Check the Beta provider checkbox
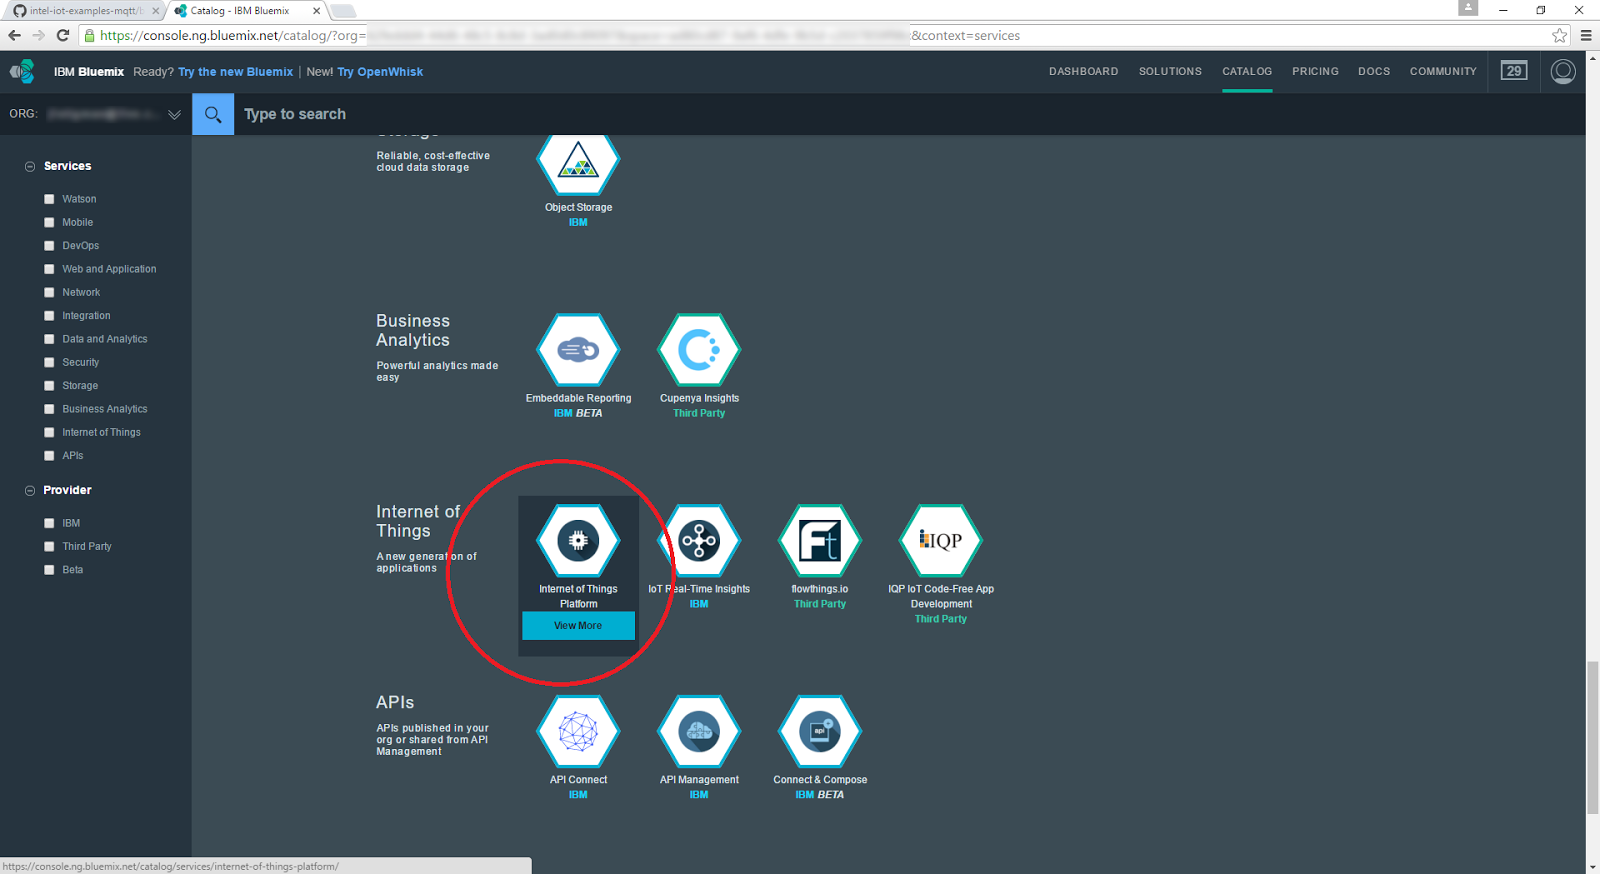The width and height of the screenshot is (1600, 874). click(49, 570)
